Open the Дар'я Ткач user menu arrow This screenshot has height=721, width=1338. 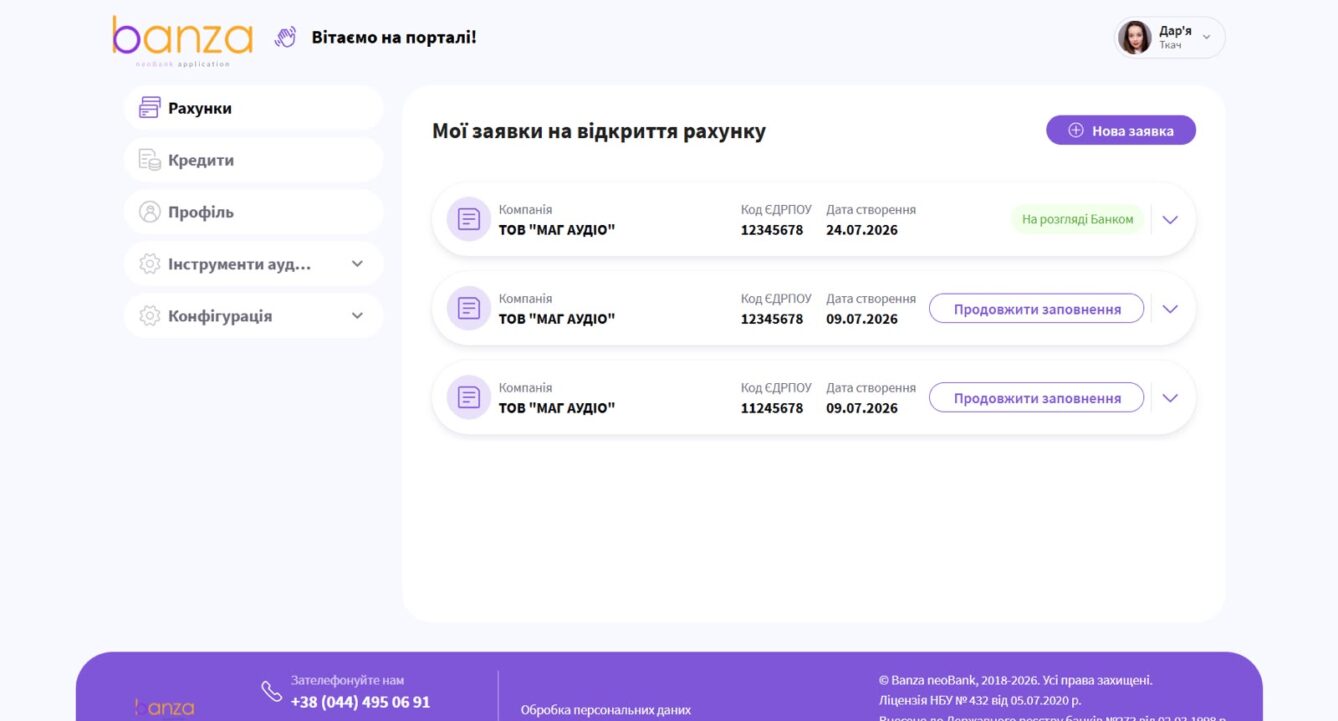pyautogui.click(x=1206, y=38)
